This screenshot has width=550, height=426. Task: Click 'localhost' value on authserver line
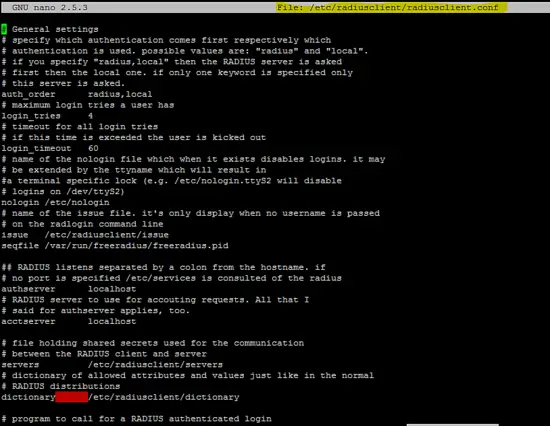pyautogui.click(x=112, y=289)
